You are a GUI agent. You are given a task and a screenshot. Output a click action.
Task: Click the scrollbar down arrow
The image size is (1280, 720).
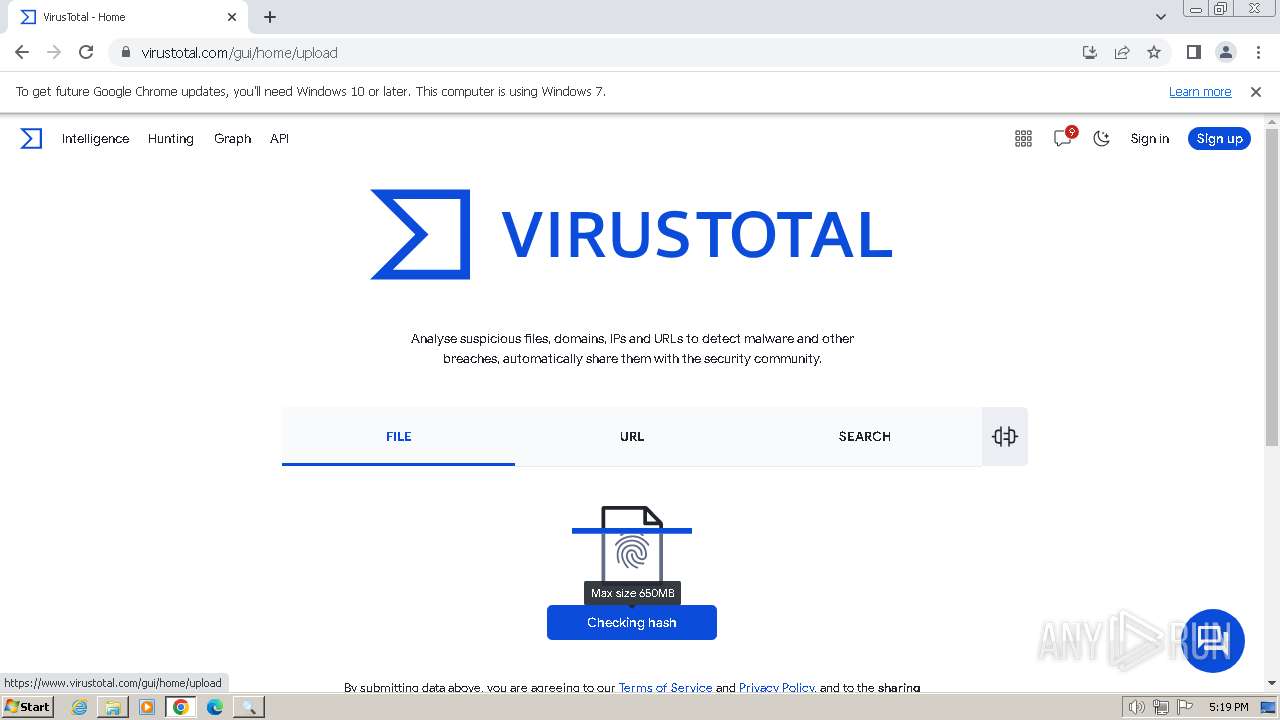tap(1272, 683)
